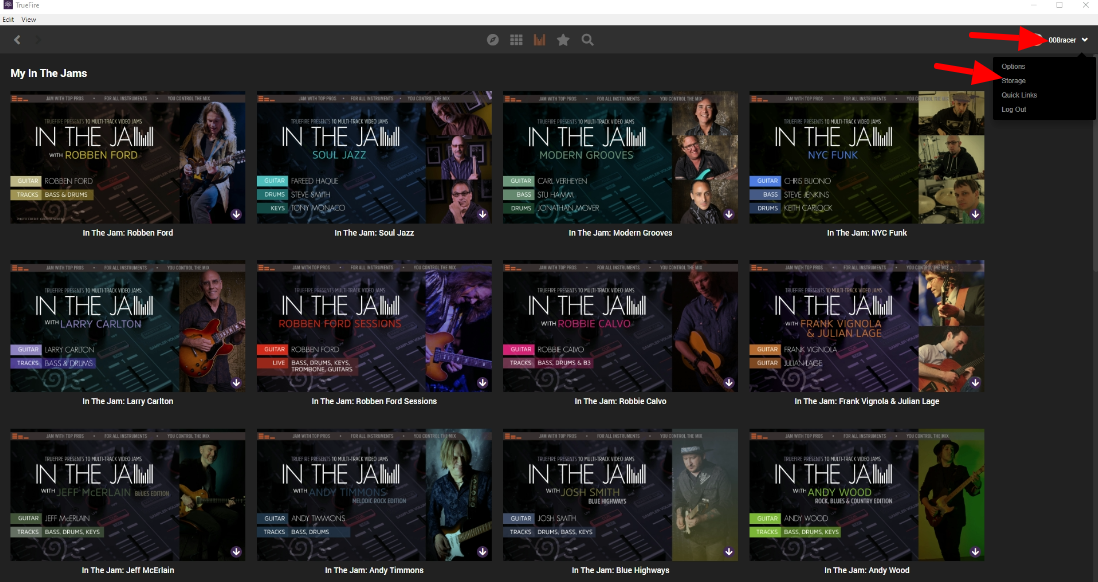Click the 'In The Jam: Blue Highways' title
This screenshot has height=582, width=1098.
click(x=620, y=570)
